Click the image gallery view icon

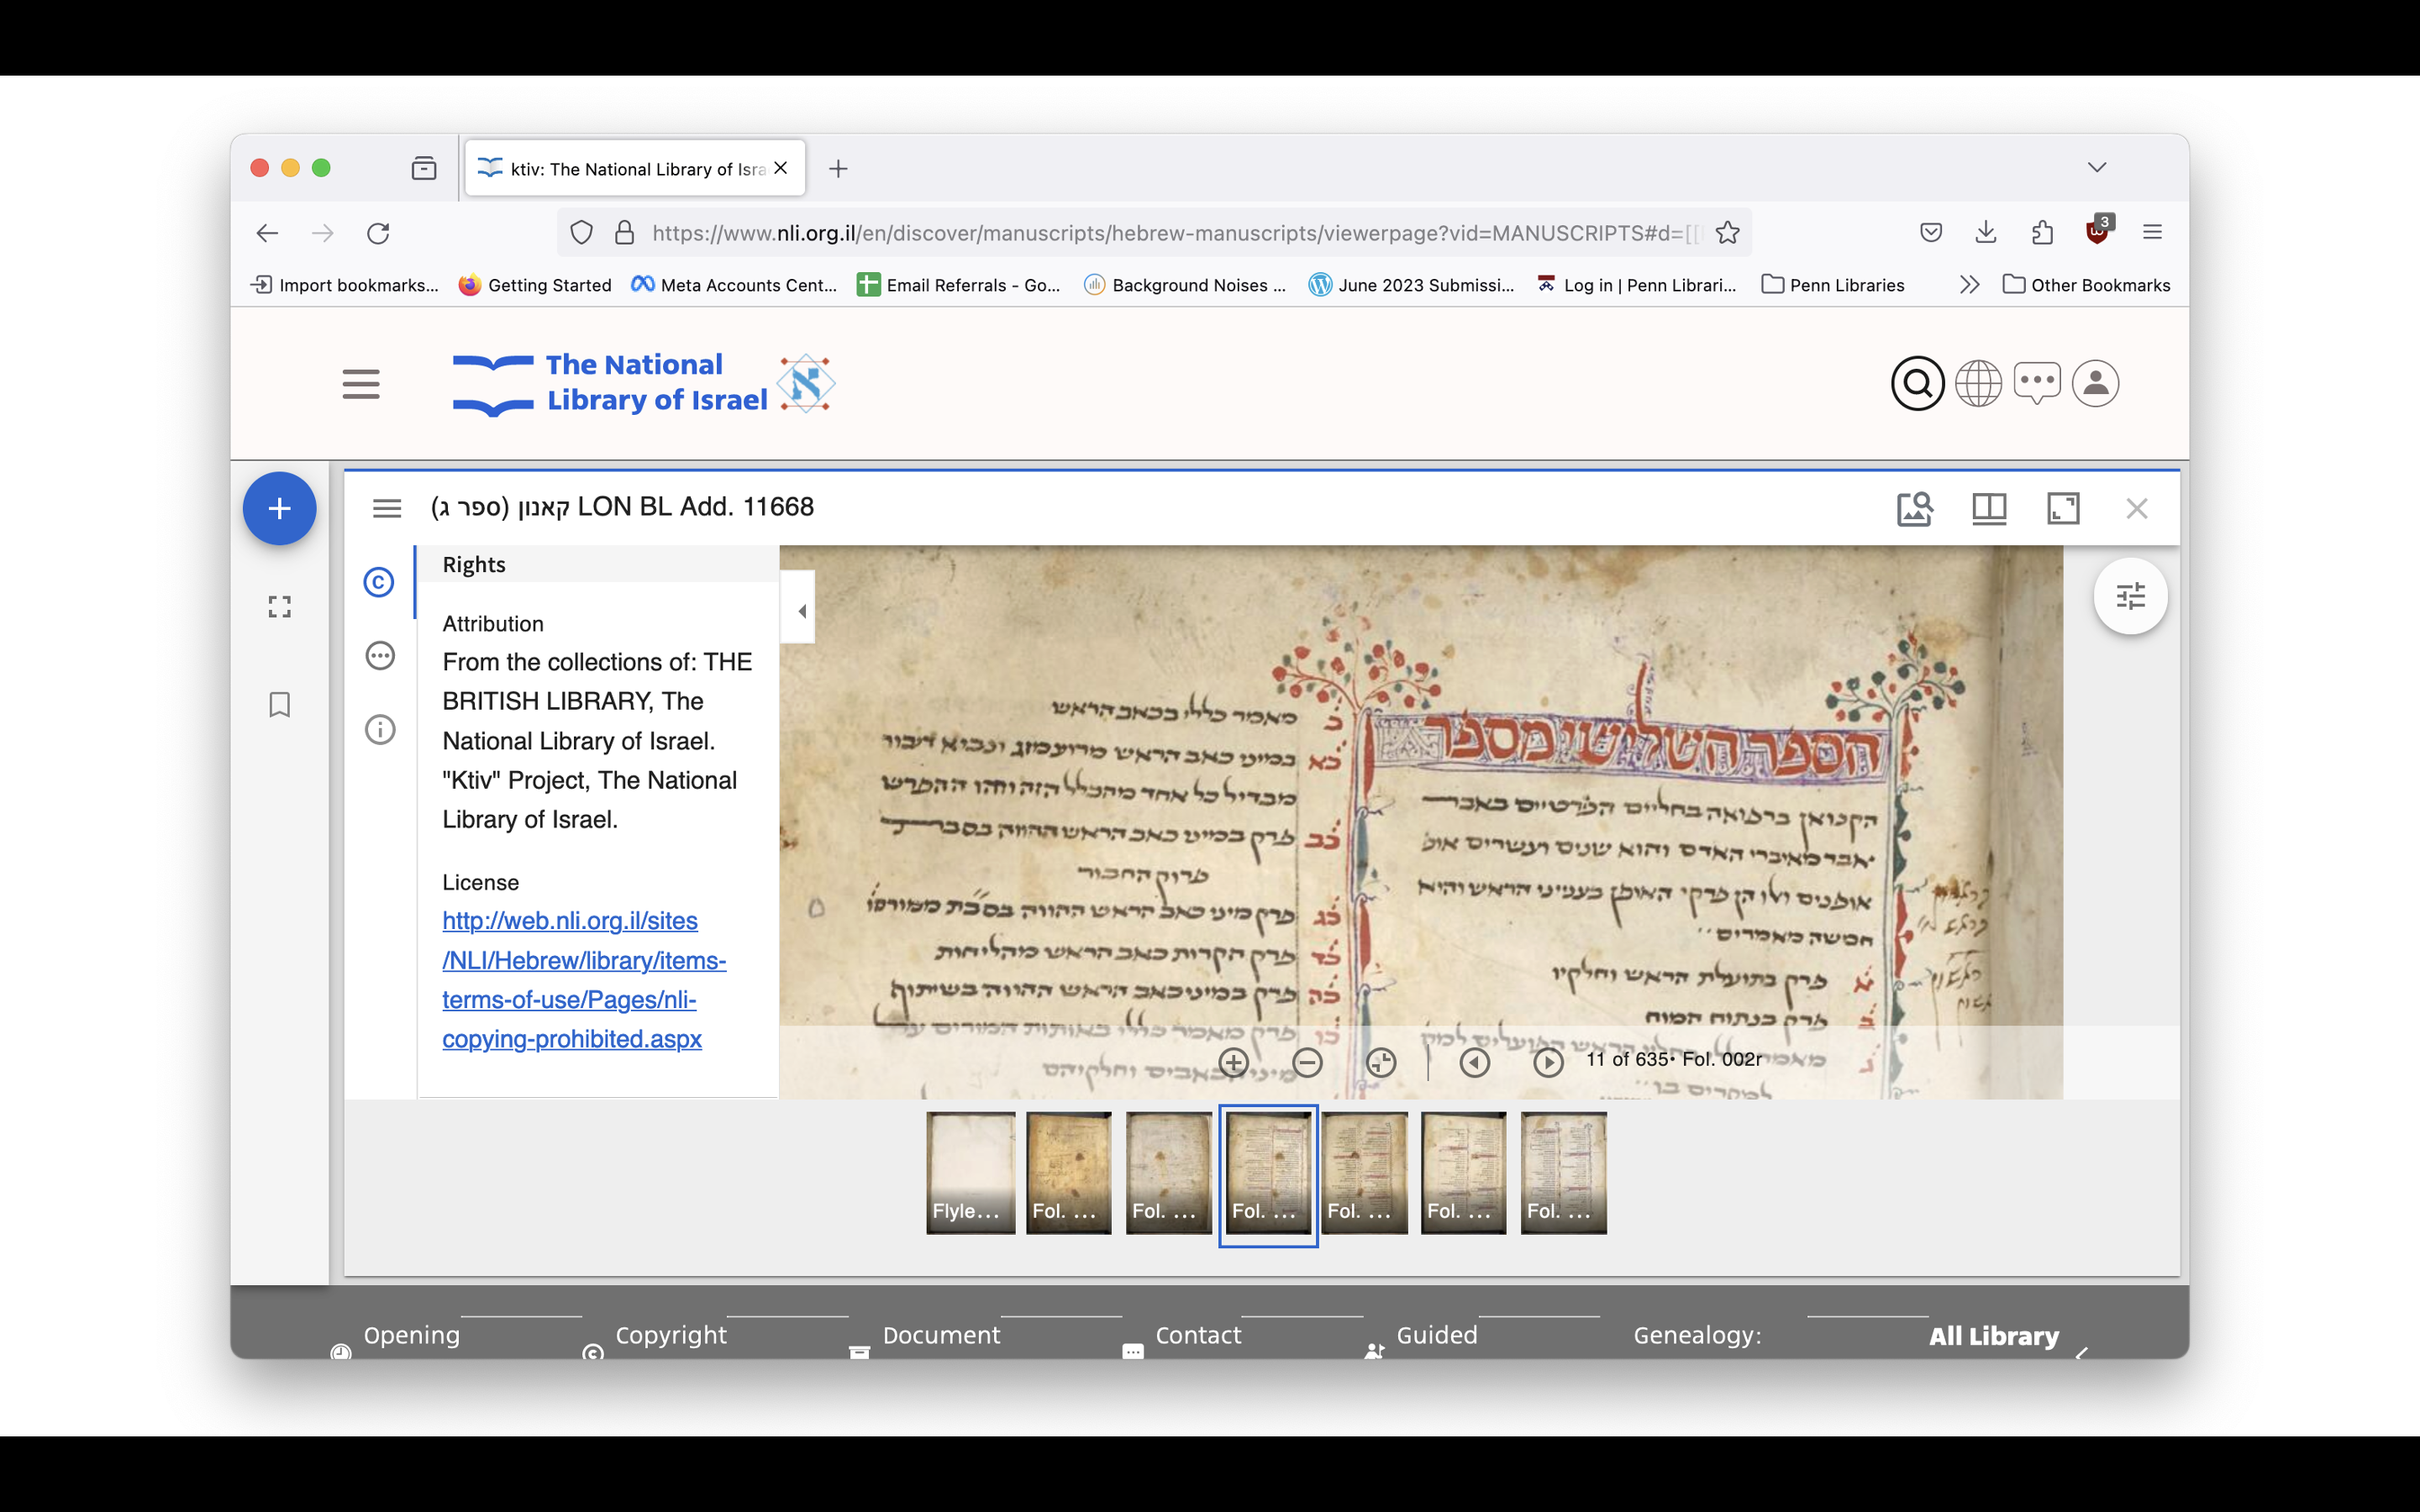tap(1915, 508)
